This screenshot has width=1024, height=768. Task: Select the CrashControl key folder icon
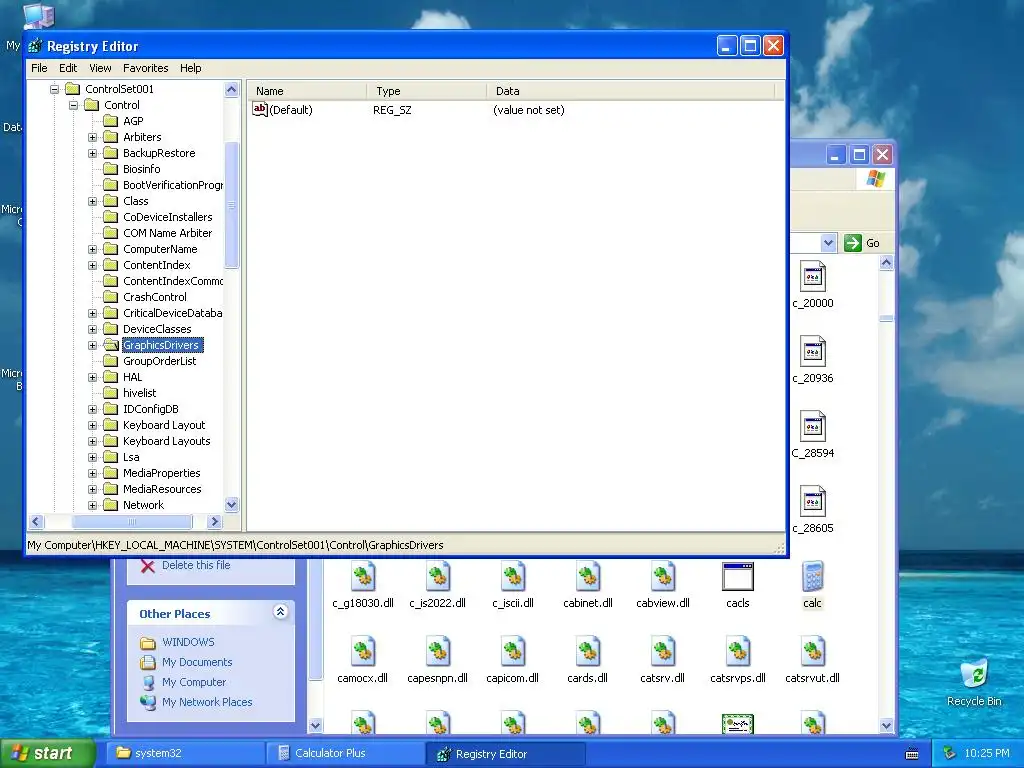pos(111,297)
